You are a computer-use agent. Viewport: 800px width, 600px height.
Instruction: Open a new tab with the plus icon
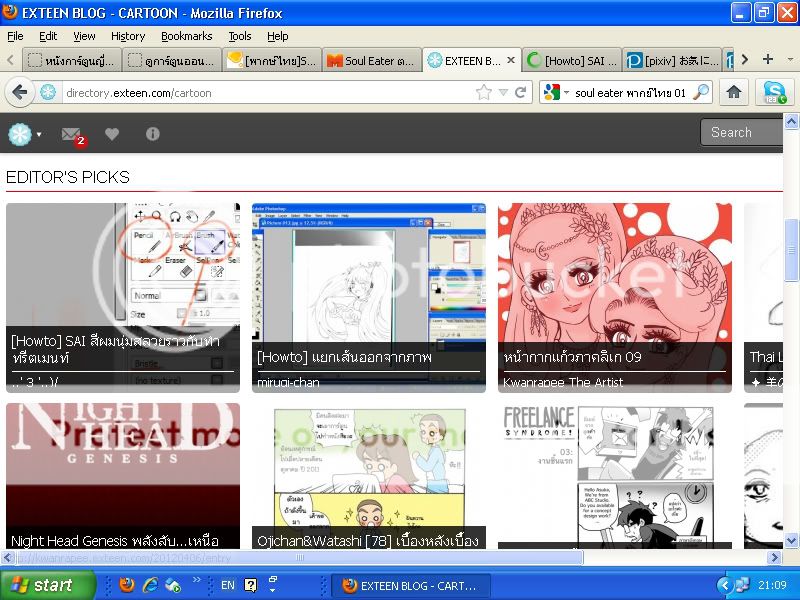(x=767, y=60)
